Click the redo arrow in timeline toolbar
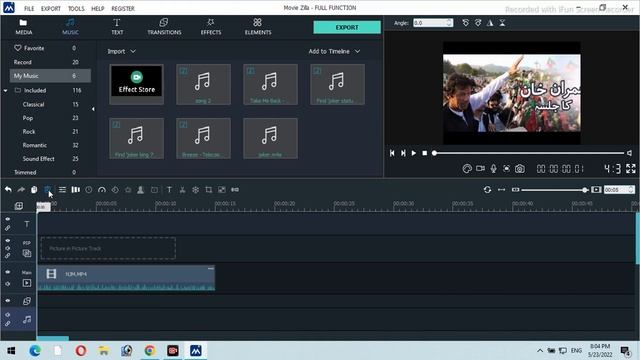Image resolution: width=640 pixels, height=360 pixels. 21,190
